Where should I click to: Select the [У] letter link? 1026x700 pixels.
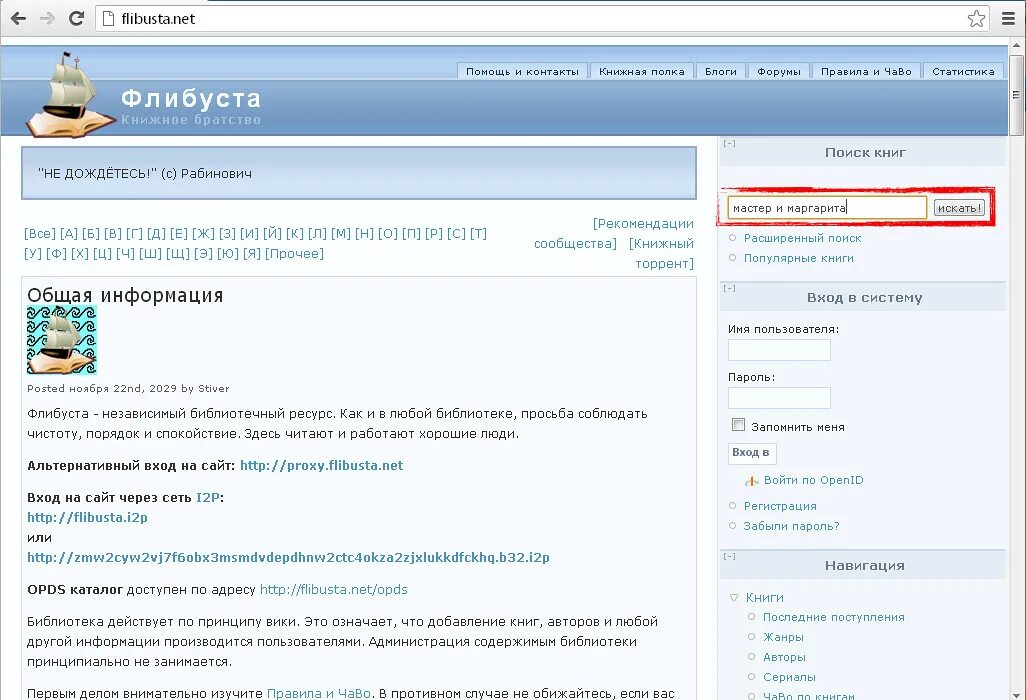tap(33, 253)
